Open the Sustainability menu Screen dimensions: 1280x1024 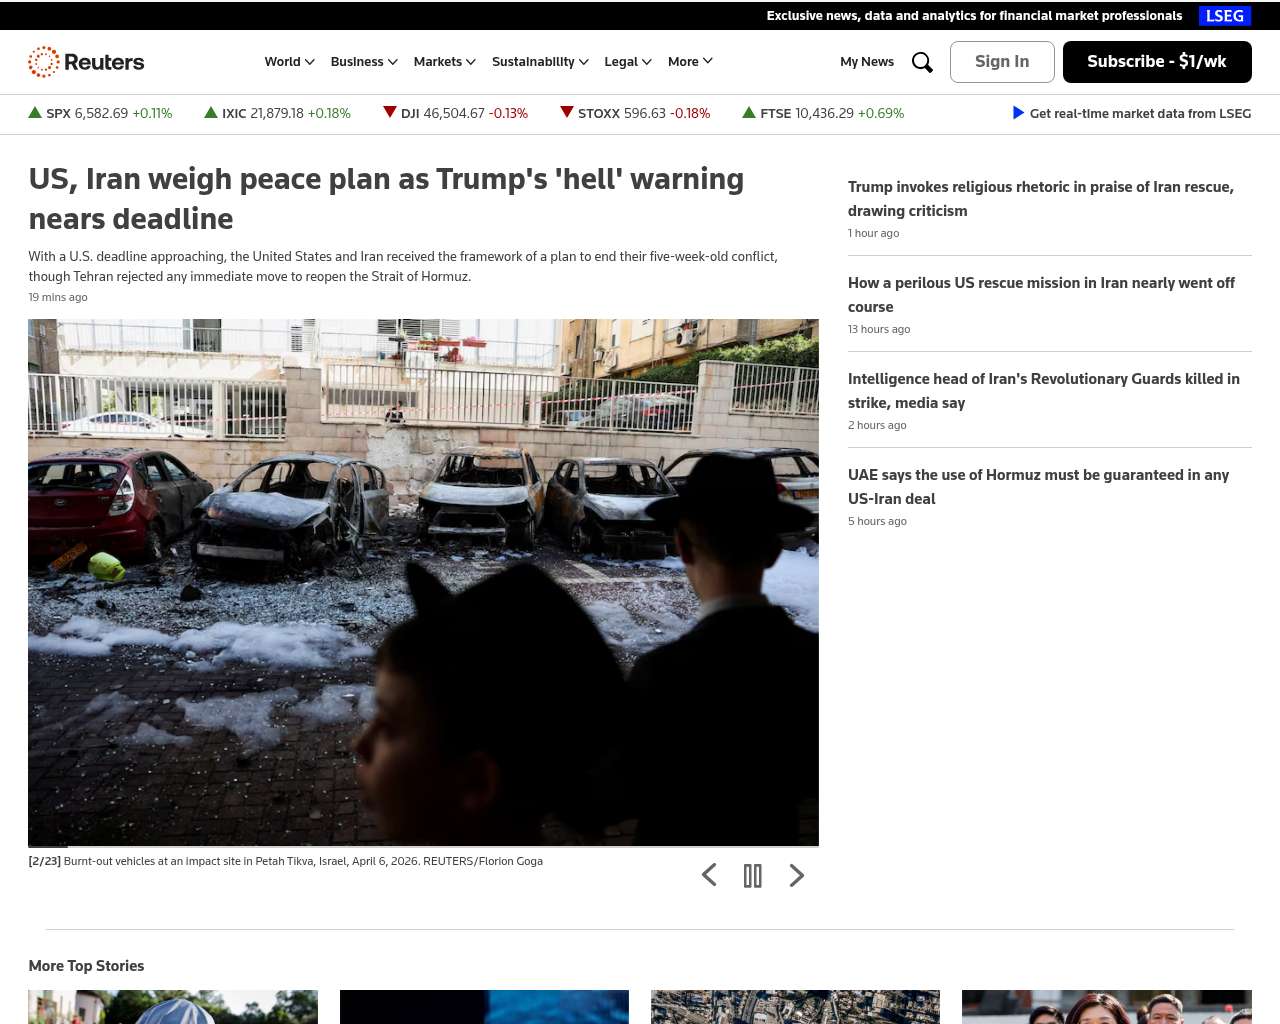(540, 62)
